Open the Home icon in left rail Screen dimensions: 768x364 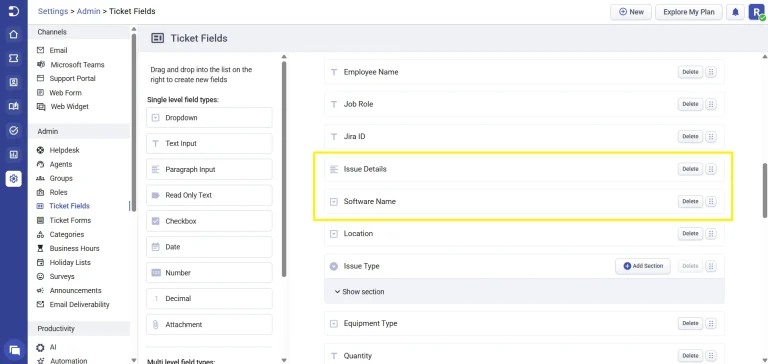click(x=14, y=34)
